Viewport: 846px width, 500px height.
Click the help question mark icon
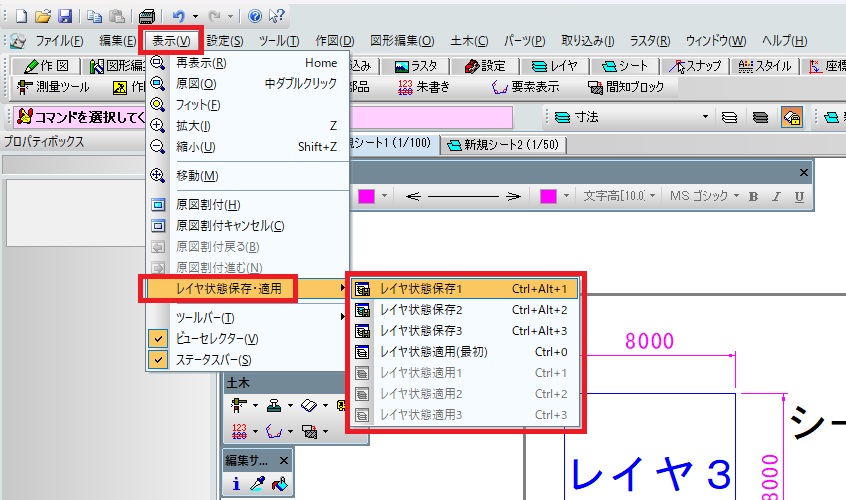point(255,16)
